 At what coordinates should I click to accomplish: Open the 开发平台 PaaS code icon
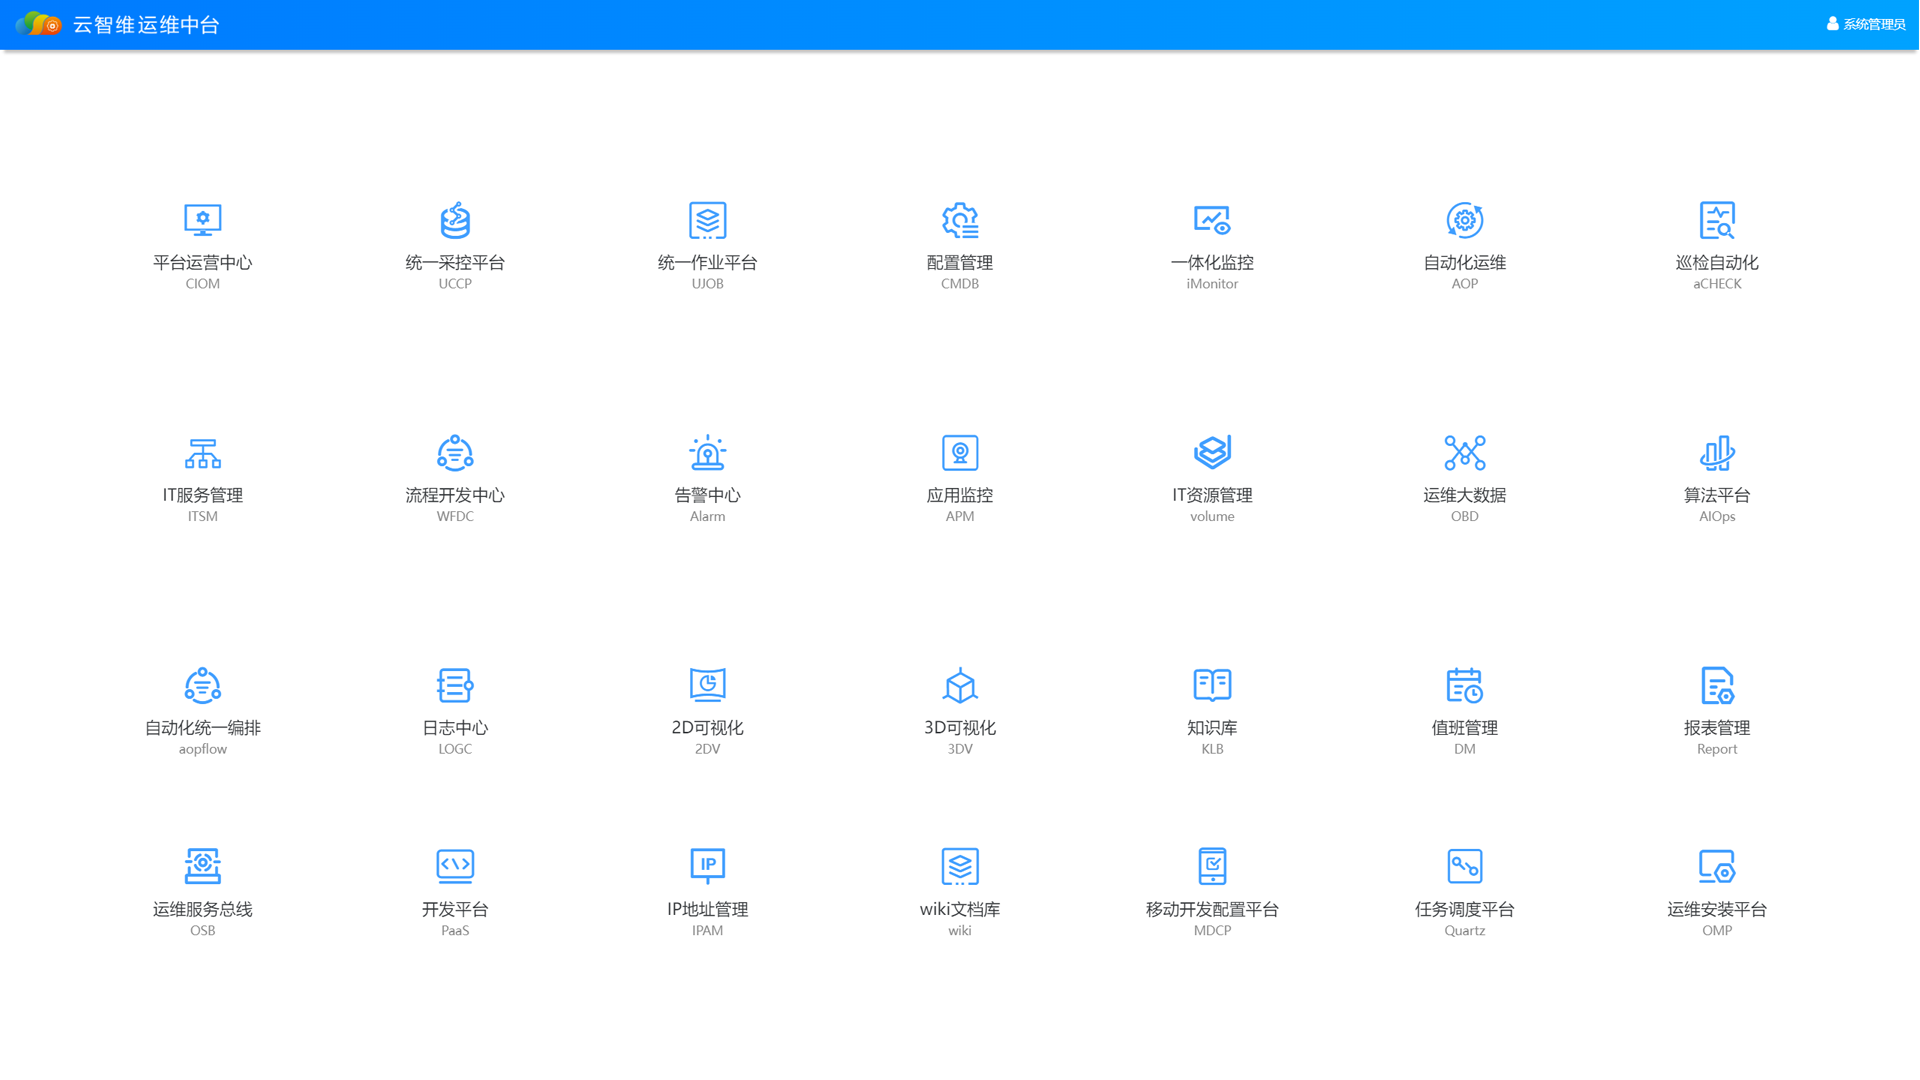tap(455, 866)
